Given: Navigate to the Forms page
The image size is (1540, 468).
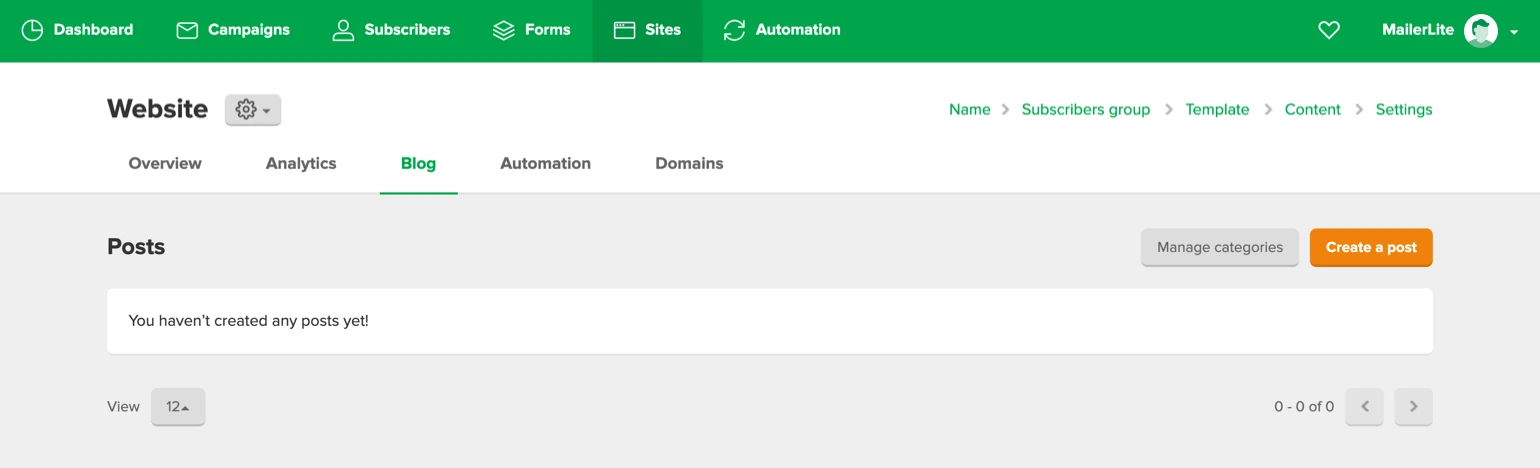Looking at the screenshot, I should (x=532, y=30).
